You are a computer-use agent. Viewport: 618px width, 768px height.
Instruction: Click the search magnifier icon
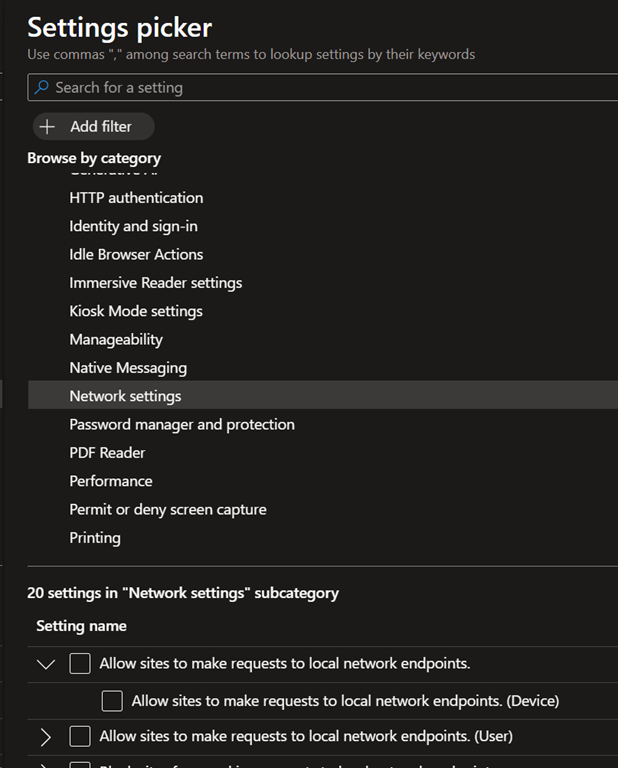42,88
